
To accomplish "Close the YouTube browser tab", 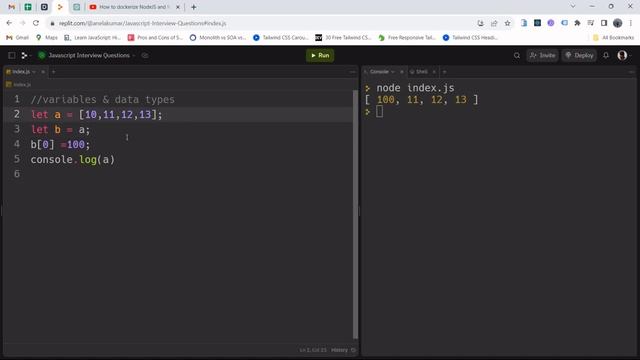I will tap(178, 7).
